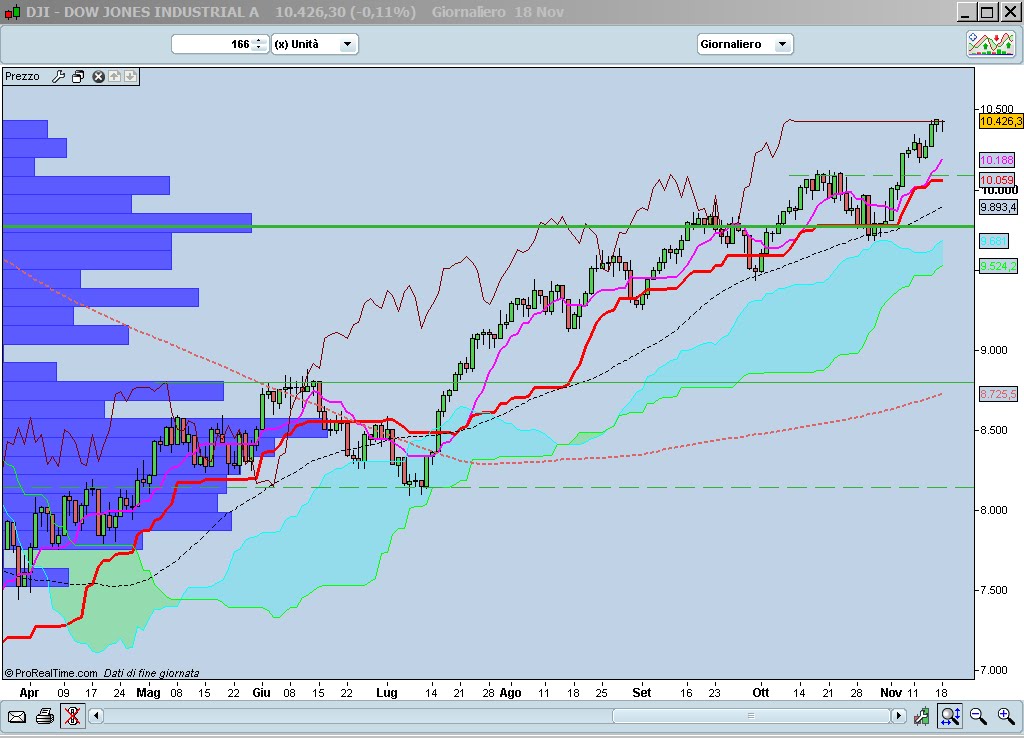This screenshot has width=1024, height=738.
Task: Zoom out with minus magnifier
Action: [978, 716]
